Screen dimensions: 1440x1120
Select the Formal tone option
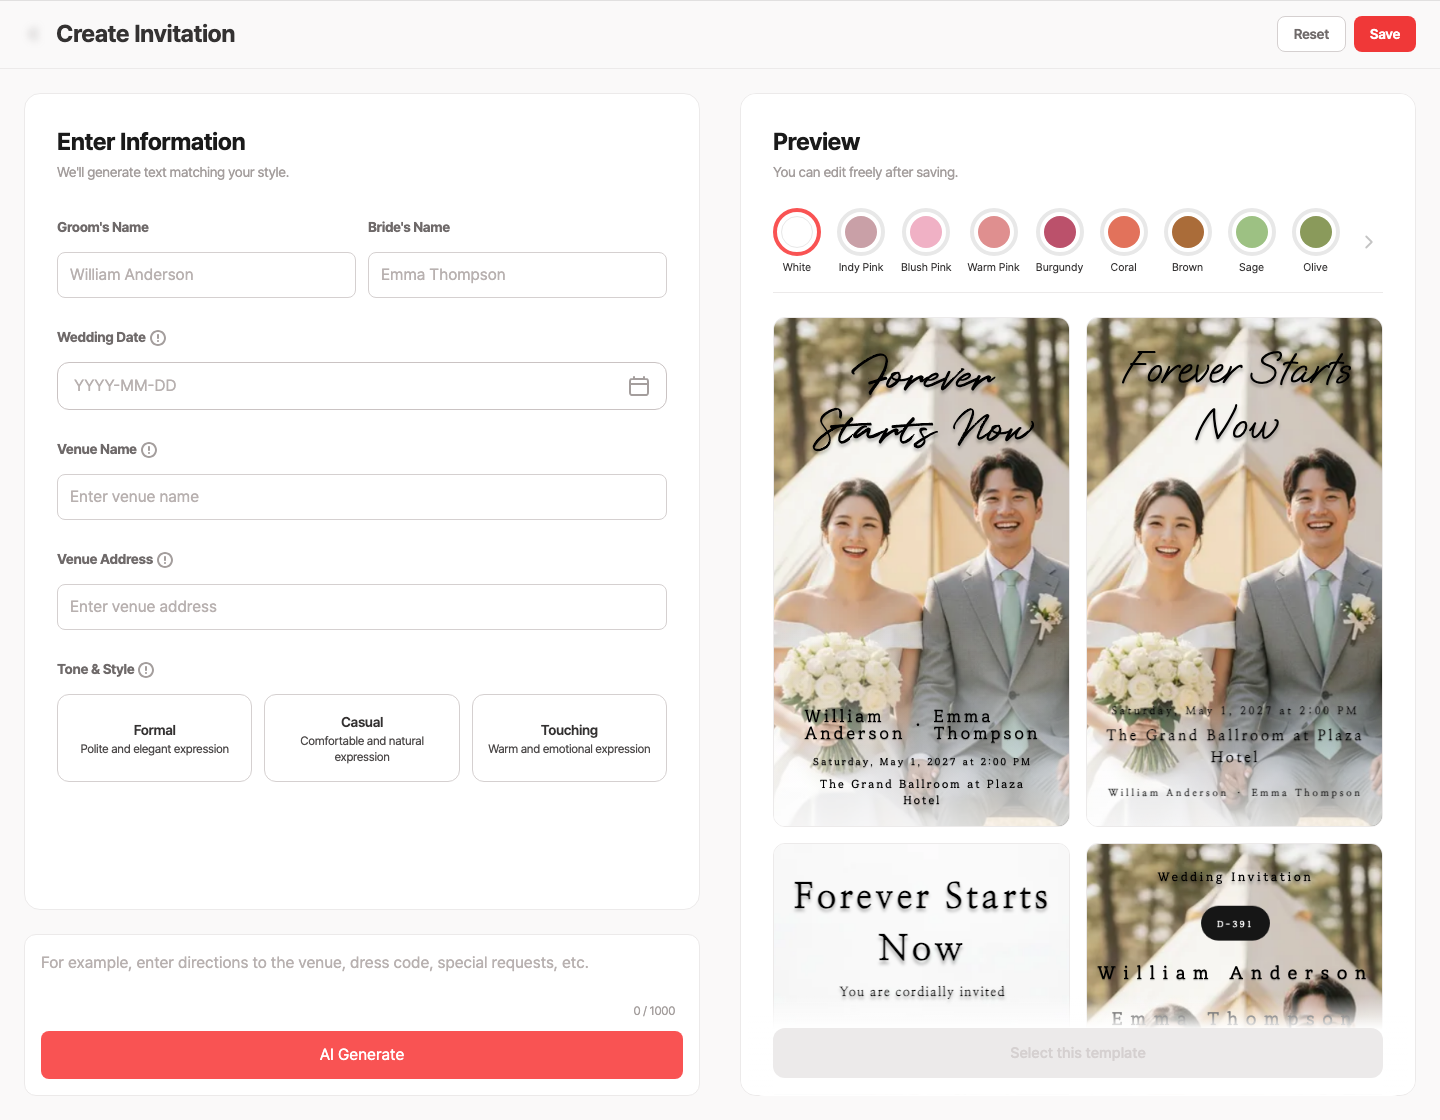coord(154,738)
